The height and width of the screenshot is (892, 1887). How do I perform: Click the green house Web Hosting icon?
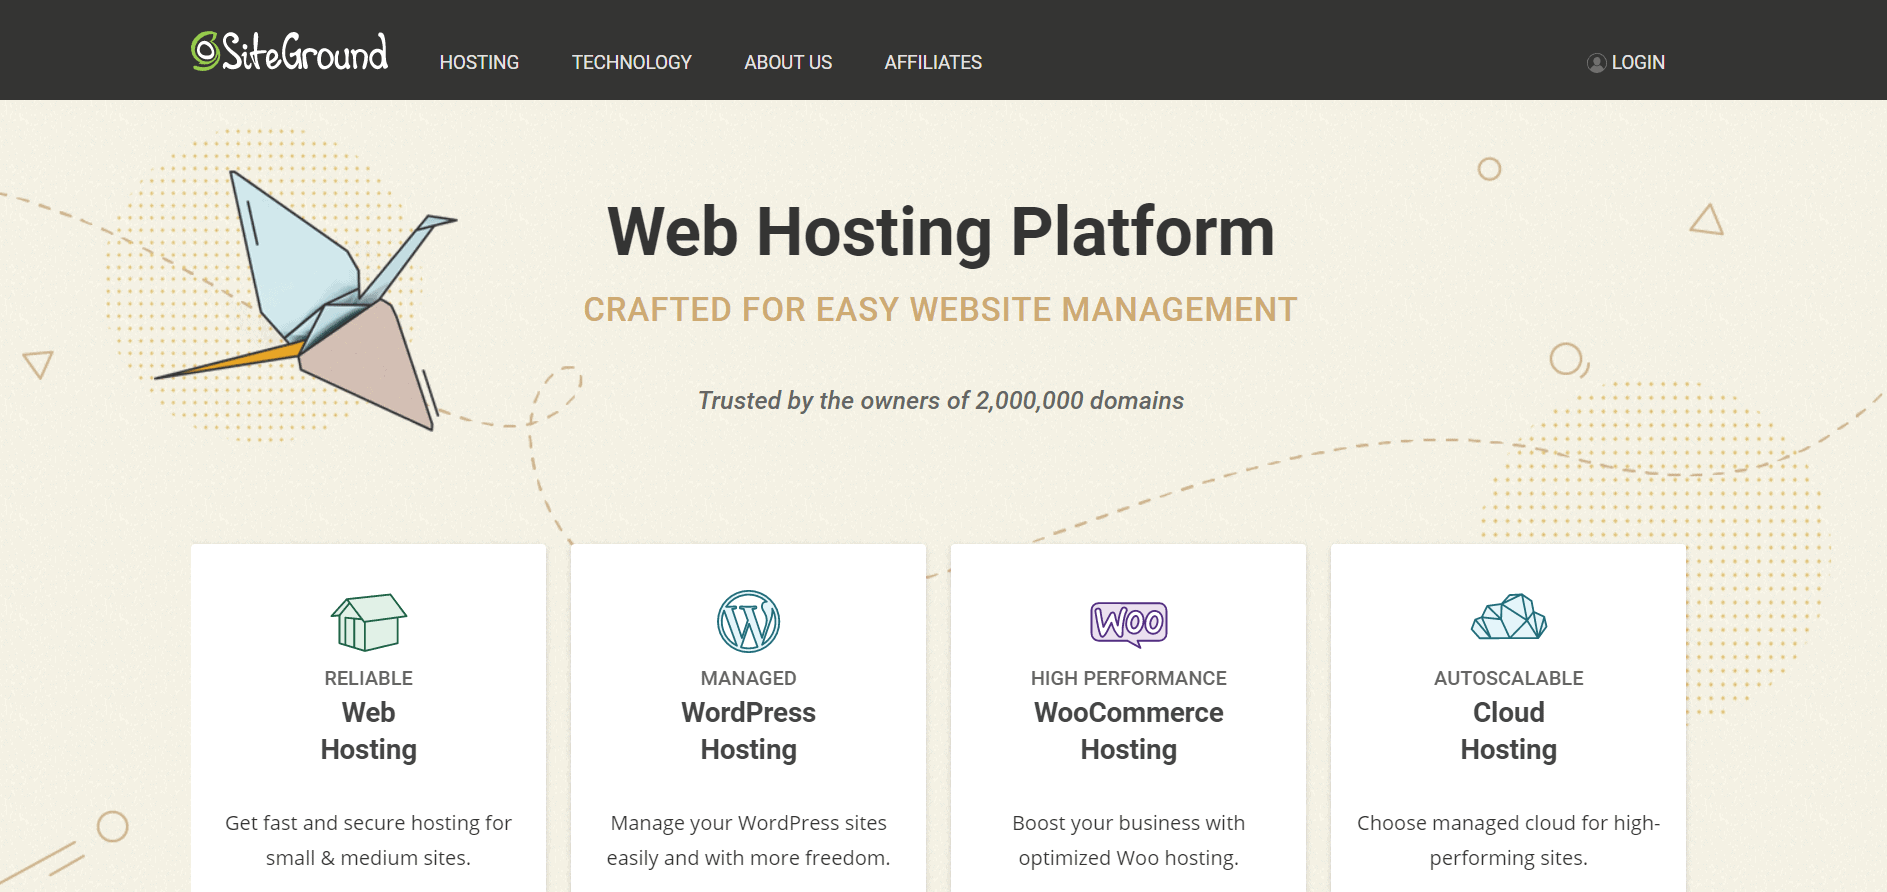[x=368, y=621]
